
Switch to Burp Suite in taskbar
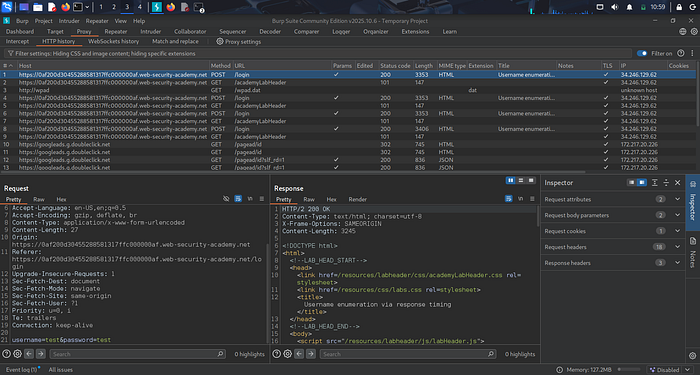(x=157, y=7)
